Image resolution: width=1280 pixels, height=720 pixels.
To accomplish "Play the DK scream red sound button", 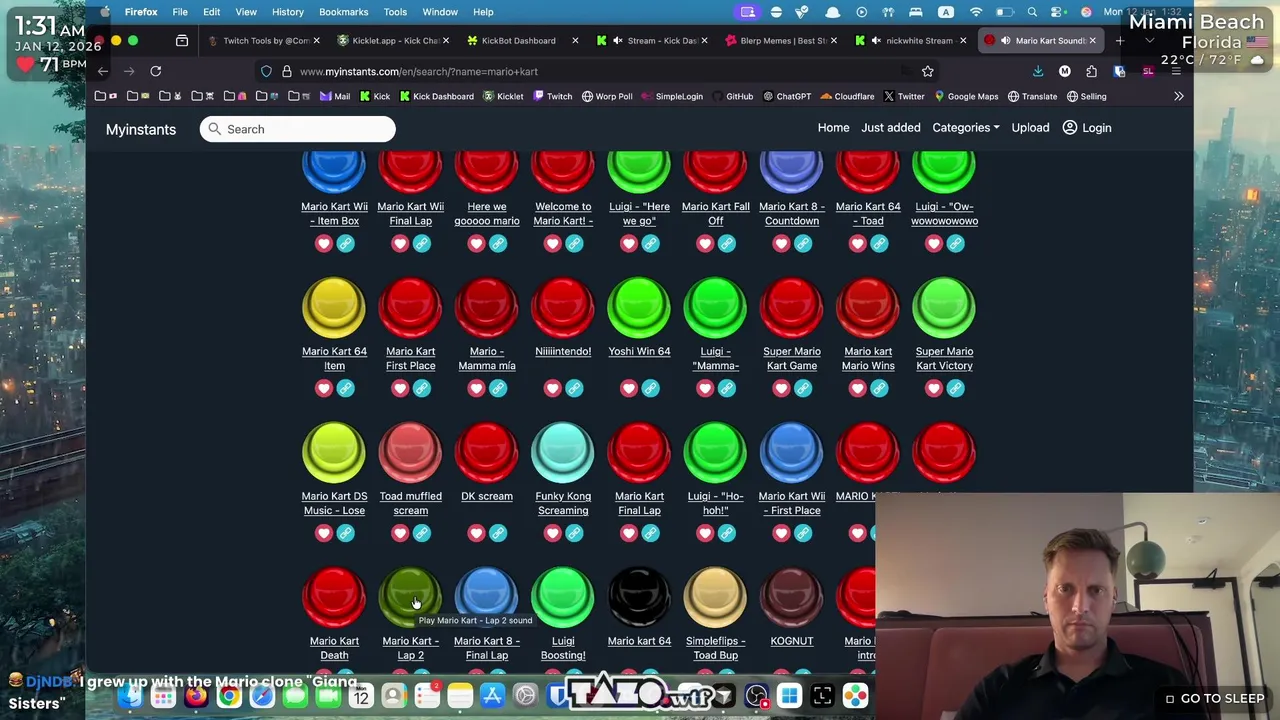I will (x=487, y=453).
